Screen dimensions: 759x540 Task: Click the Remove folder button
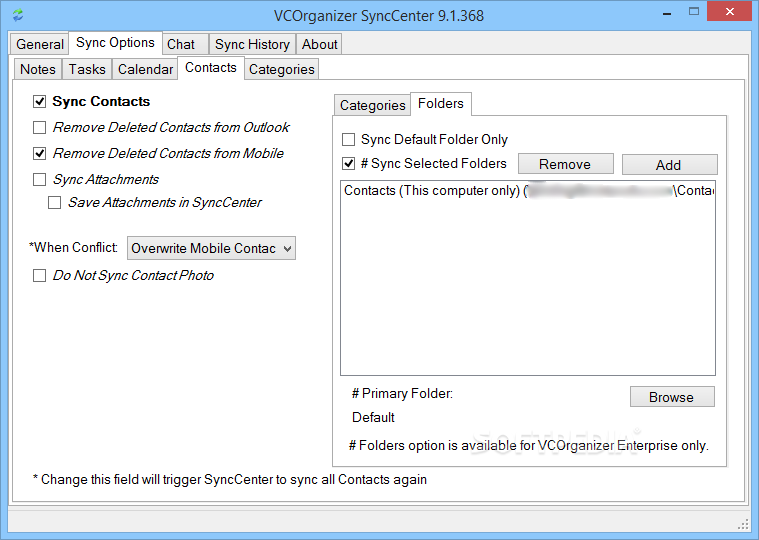(x=565, y=165)
